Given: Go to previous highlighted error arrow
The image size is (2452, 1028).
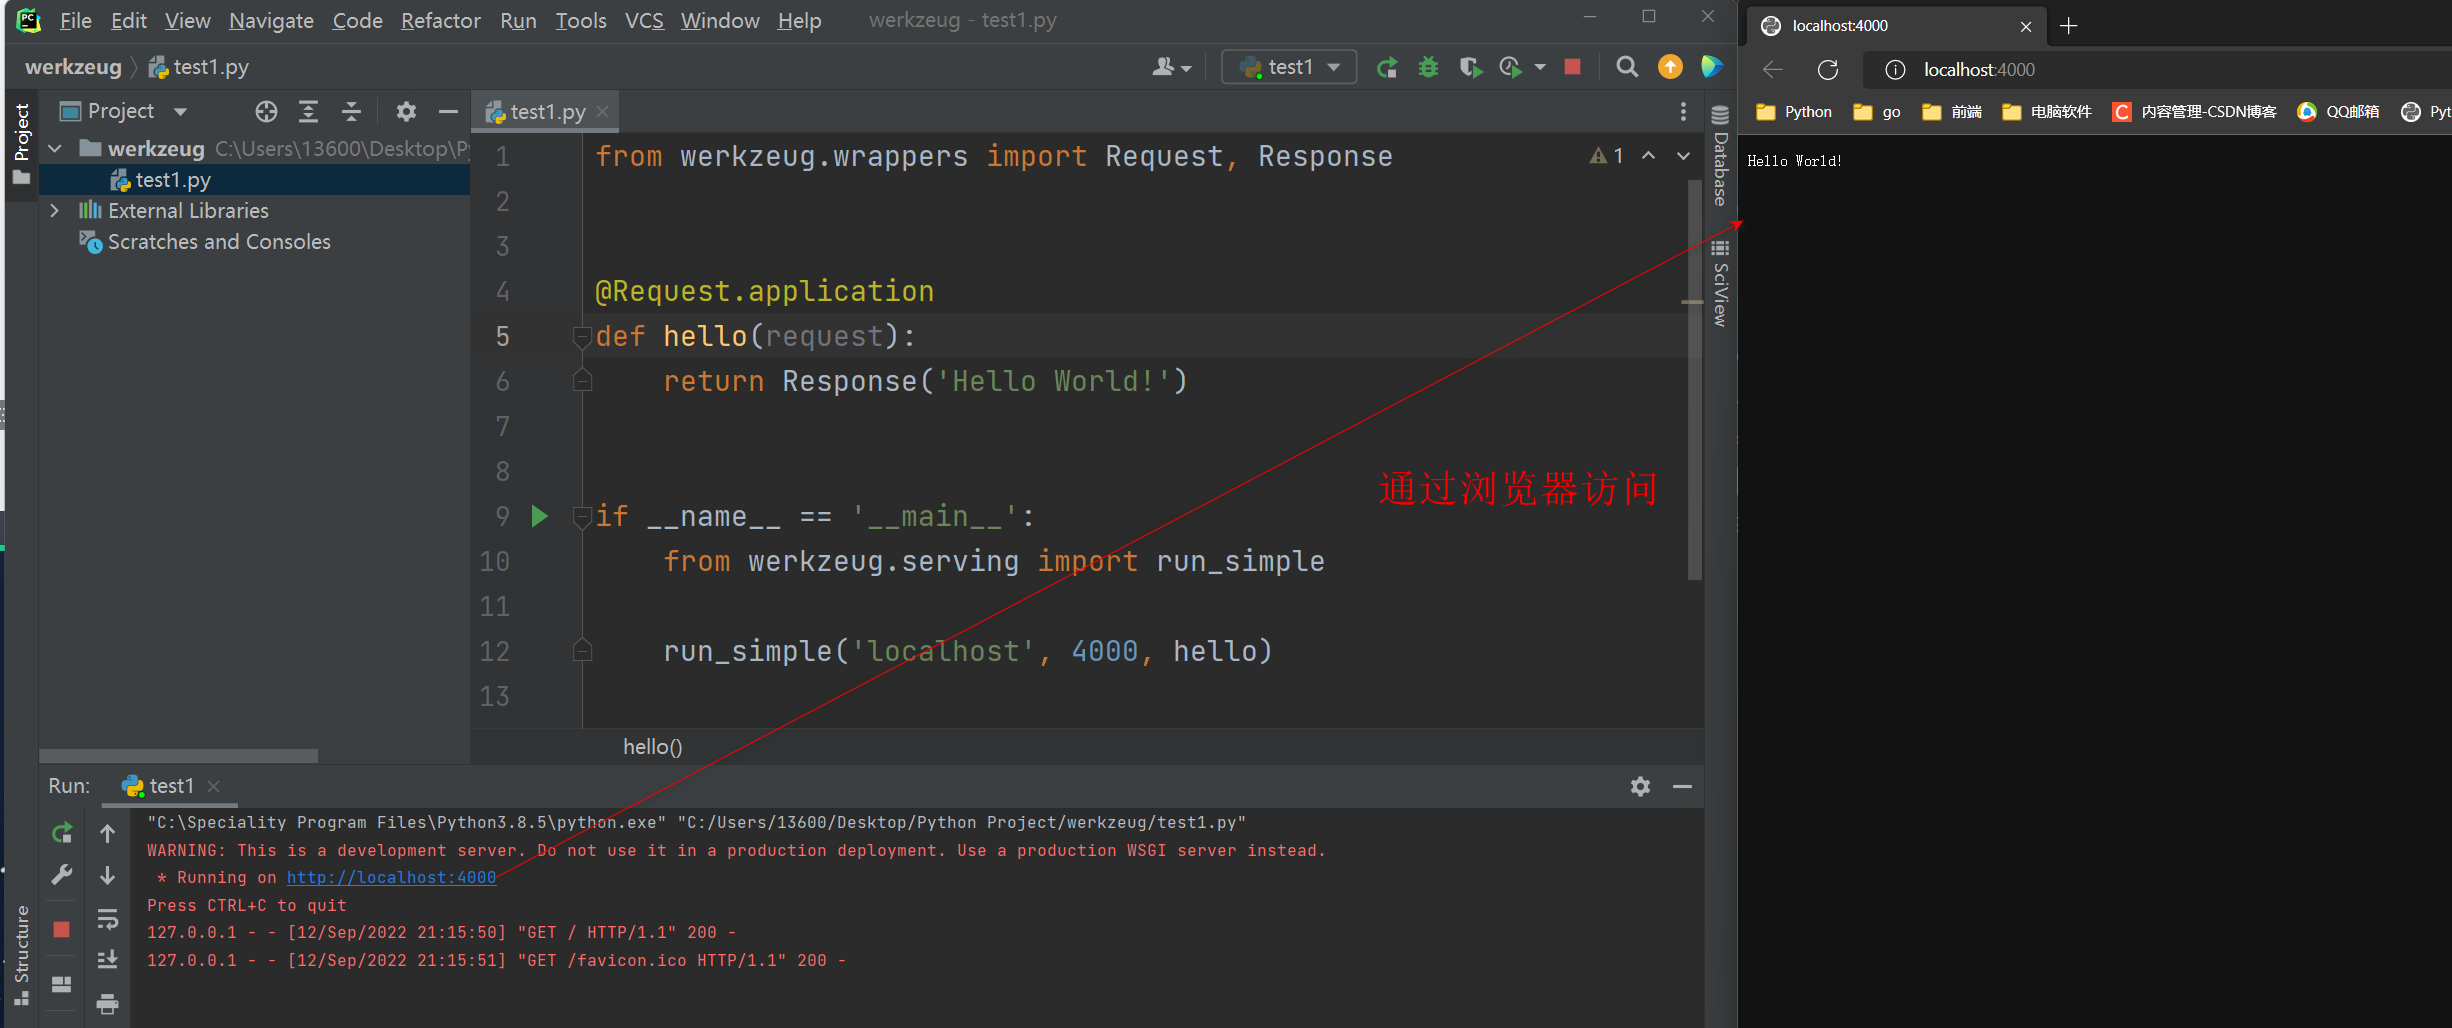Looking at the screenshot, I should tap(1648, 156).
